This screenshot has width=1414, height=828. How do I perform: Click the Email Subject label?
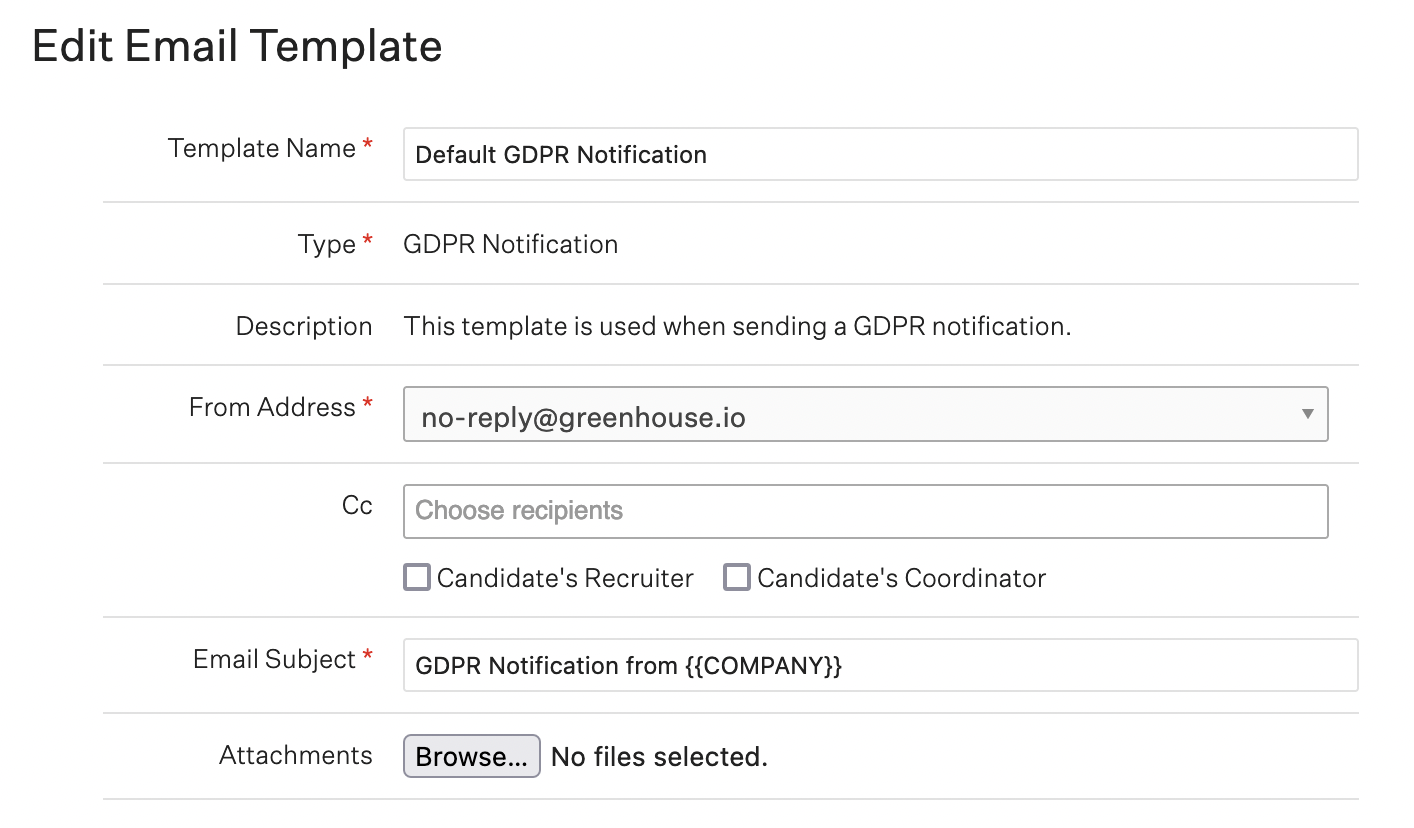tap(275, 659)
